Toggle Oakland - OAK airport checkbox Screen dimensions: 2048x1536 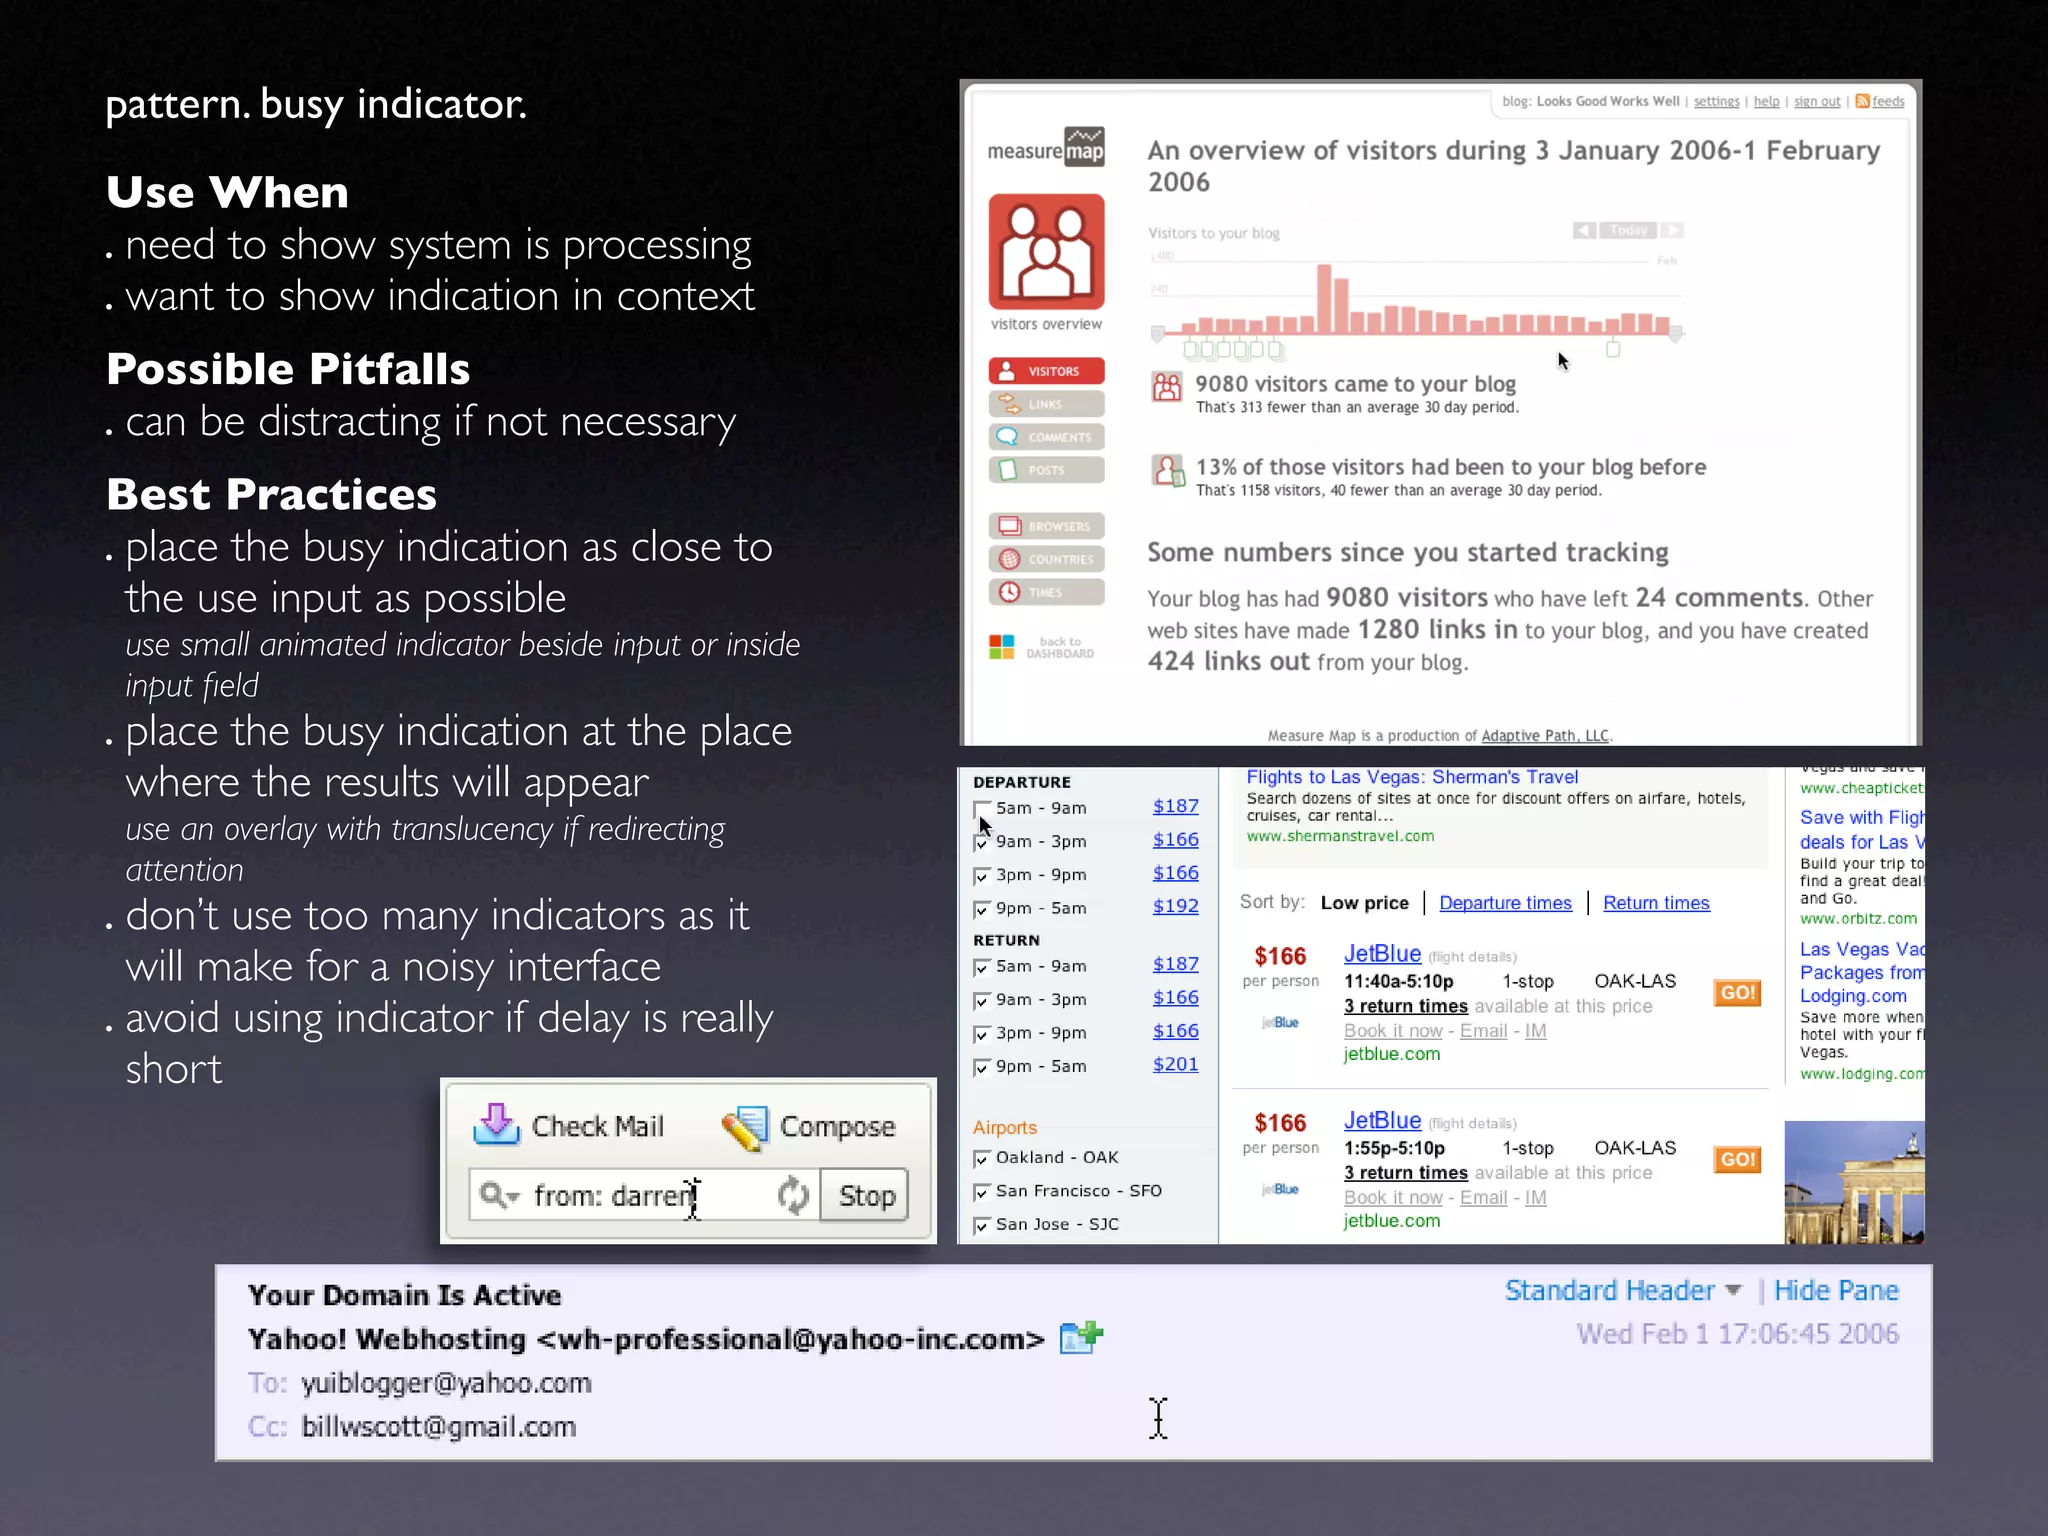point(982,1159)
